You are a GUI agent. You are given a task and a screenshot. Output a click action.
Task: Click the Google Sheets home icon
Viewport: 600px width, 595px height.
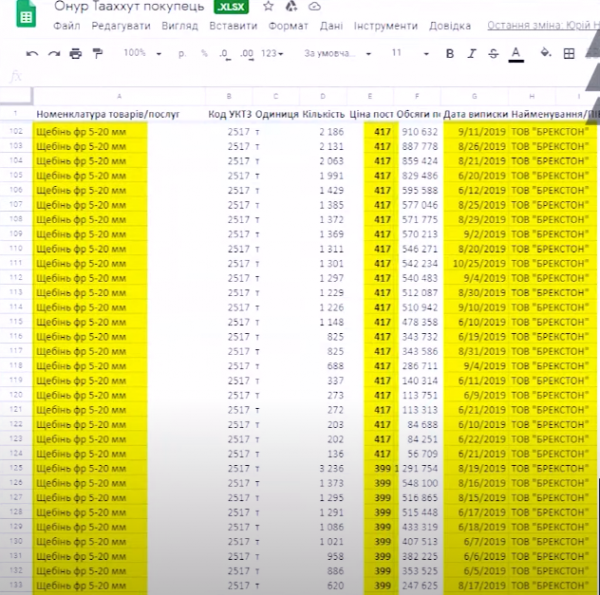pos(26,14)
